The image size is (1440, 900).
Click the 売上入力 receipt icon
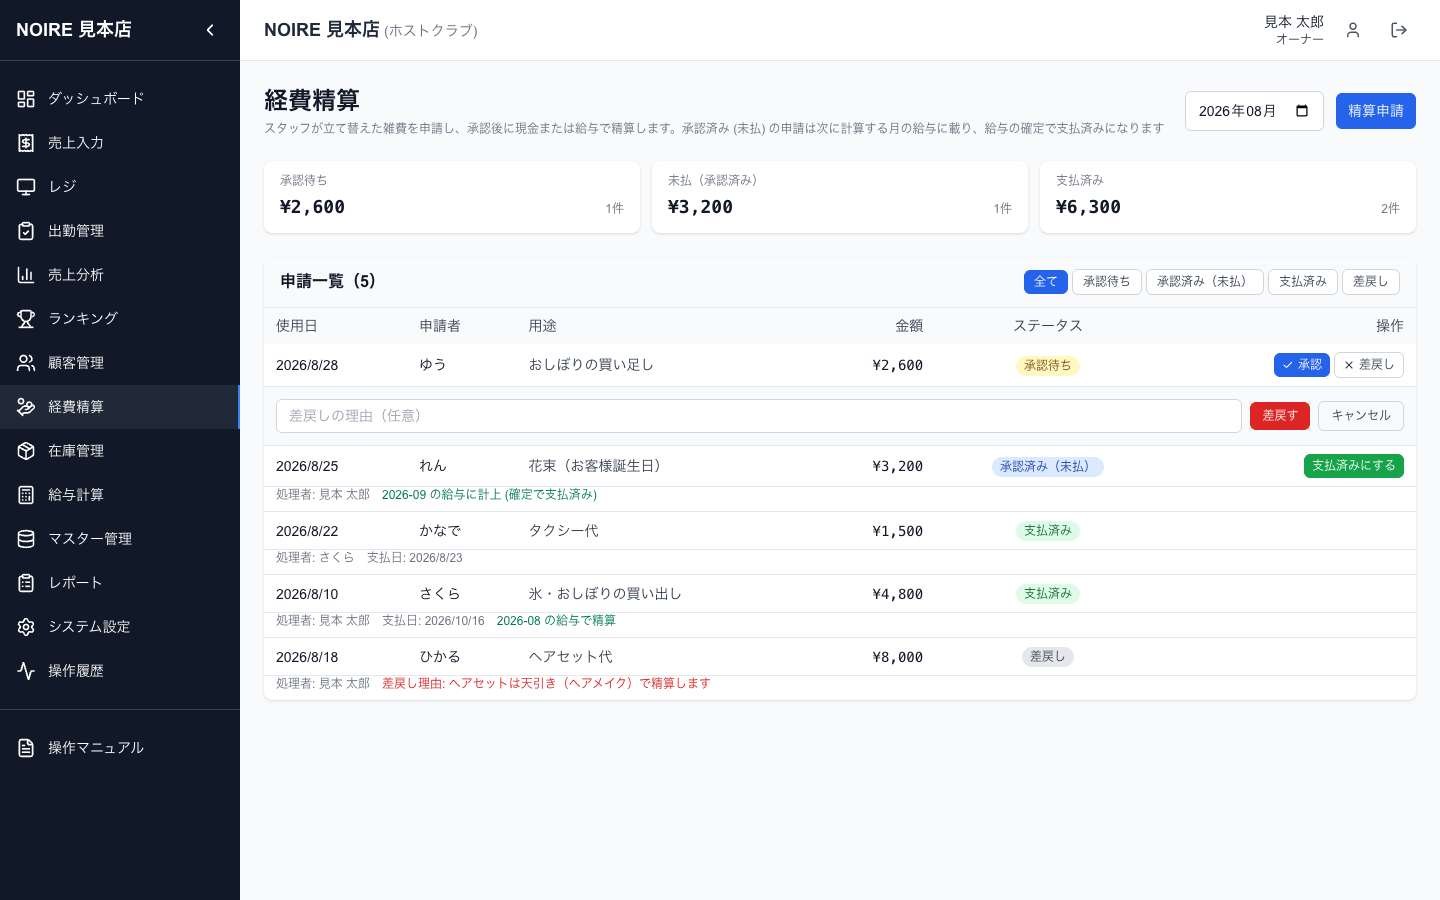(26, 143)
